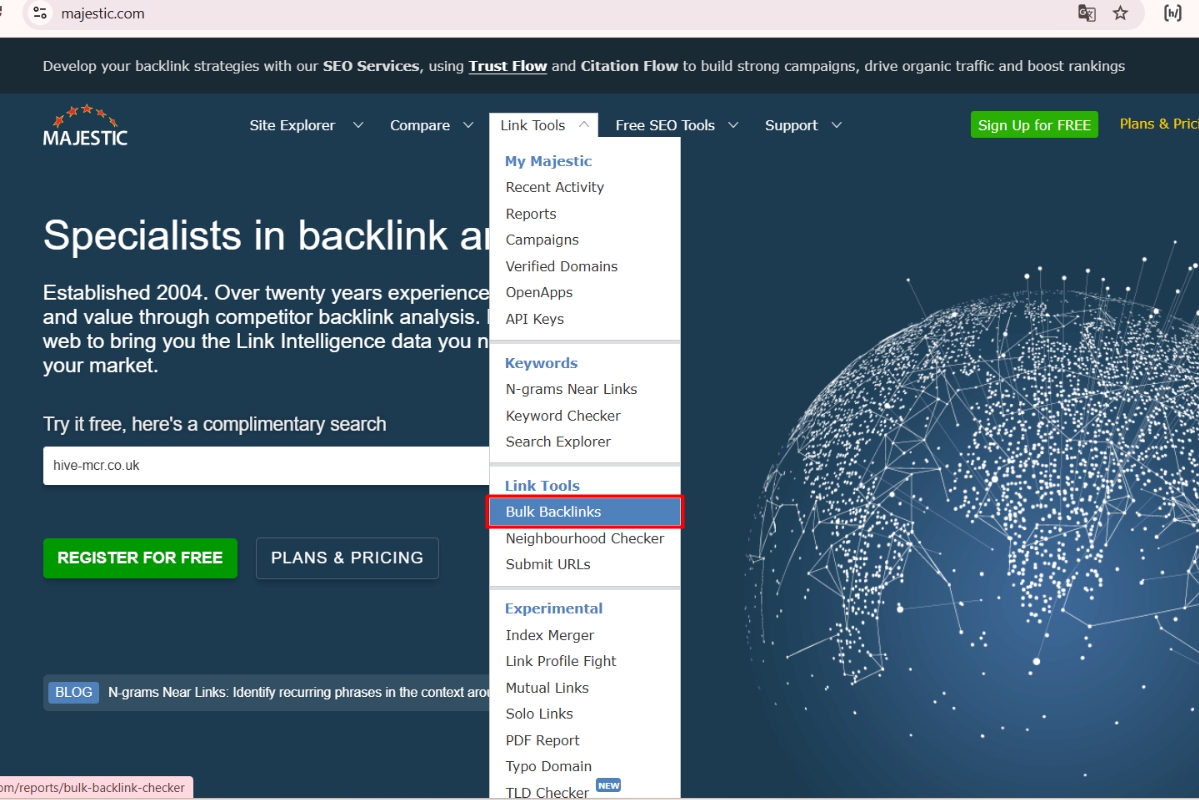This screenshot has height=800, width=1199.
Task: Open Keyword Checker tool
Action: (x=563, y=416)
